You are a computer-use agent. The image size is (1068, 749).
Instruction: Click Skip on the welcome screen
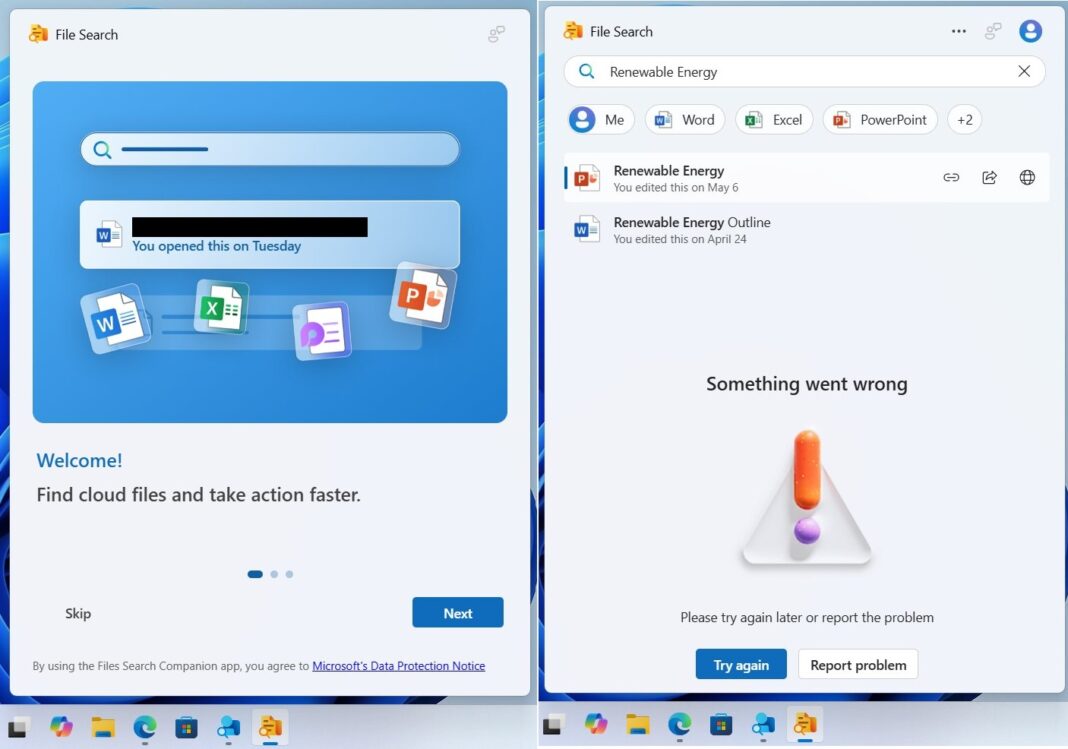tap(78, 613)
